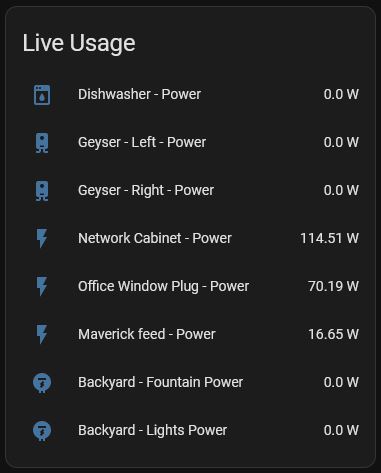381x473 pixels.
Task: Click the 16.65 W reading
Action: click(333, 334)
